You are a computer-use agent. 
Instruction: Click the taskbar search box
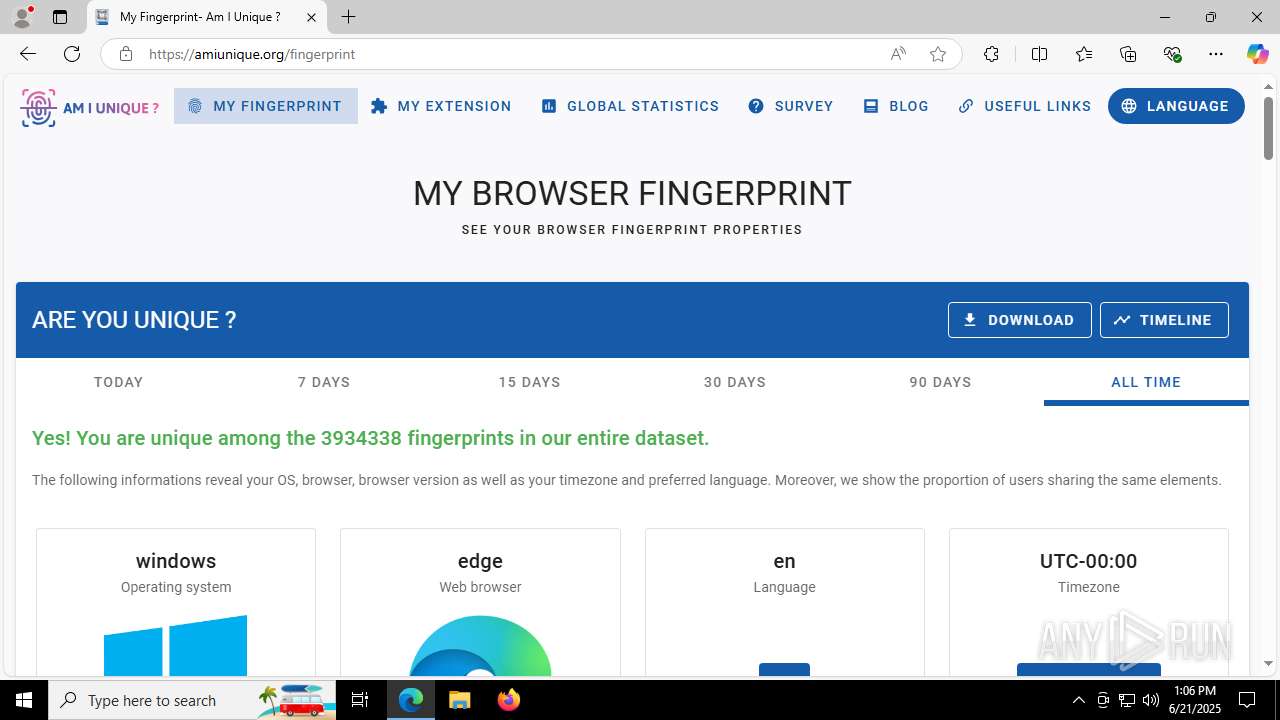pos(192,700)
